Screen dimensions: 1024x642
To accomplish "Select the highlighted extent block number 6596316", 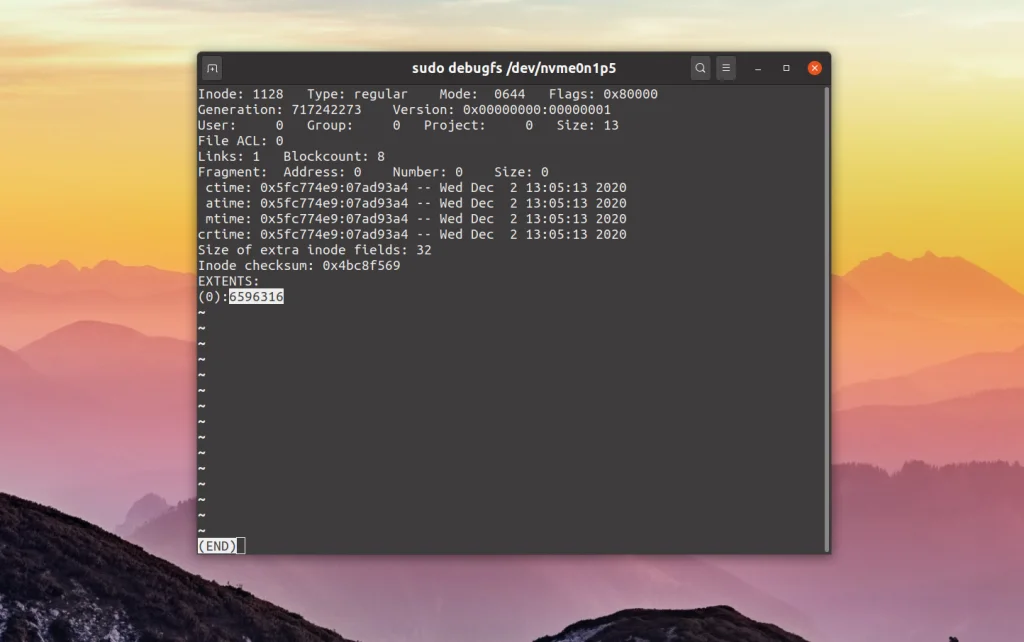I will click(x=256, y=296).
